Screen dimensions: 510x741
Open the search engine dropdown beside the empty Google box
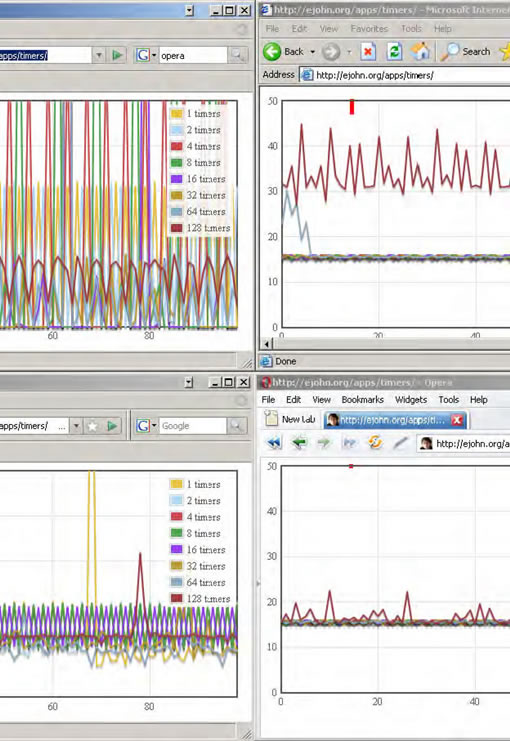154,426
